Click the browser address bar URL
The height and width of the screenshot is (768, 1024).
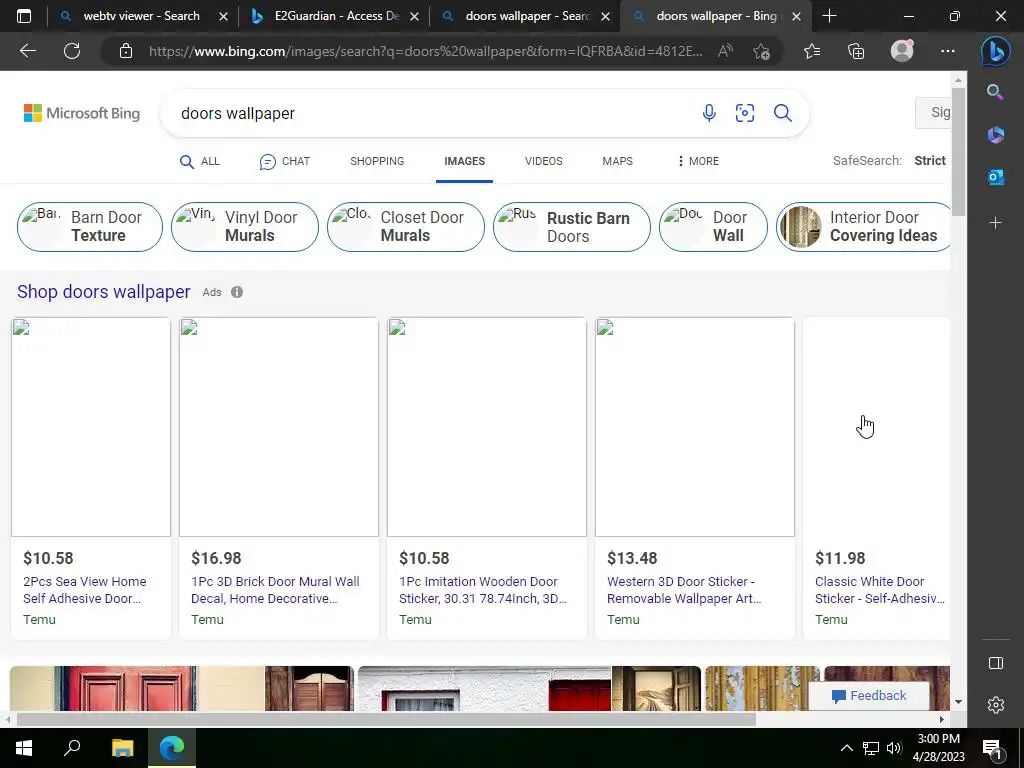coord(425,51)
